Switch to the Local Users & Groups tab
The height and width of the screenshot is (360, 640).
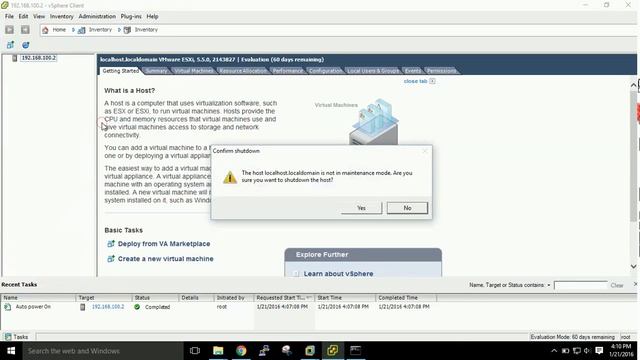coord(373,71)
